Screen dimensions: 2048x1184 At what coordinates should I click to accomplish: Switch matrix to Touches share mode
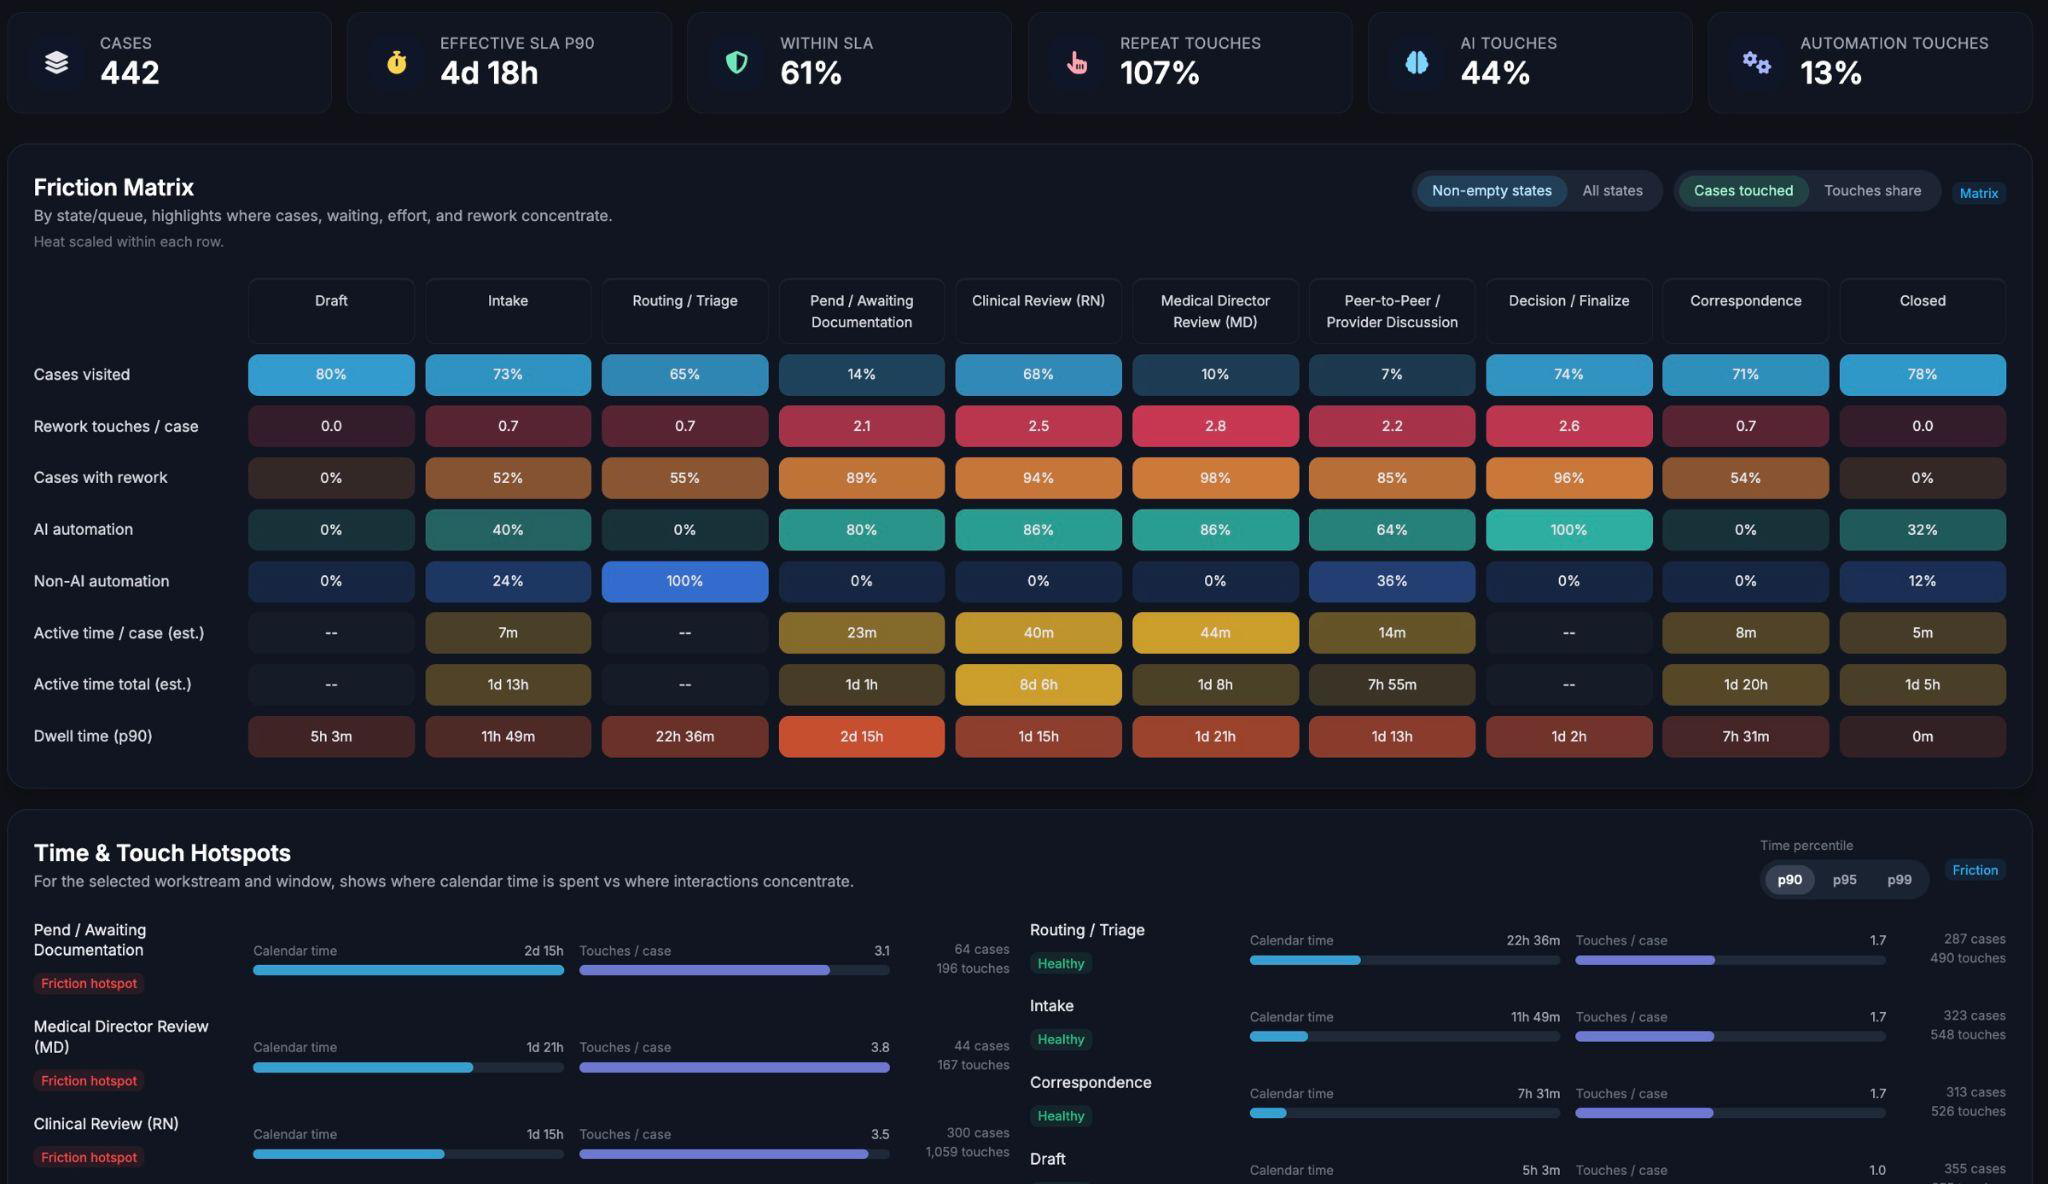pos(1872,191)
